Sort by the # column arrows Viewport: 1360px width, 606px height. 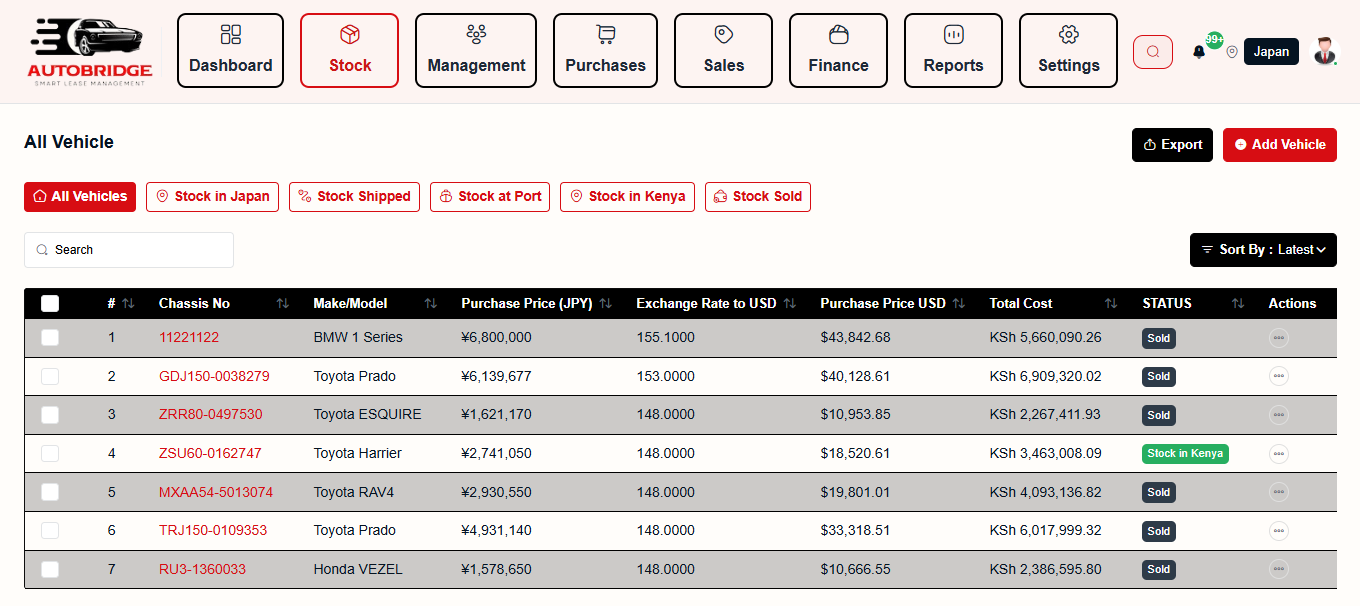pyautogui.click(x=128, y=304)
